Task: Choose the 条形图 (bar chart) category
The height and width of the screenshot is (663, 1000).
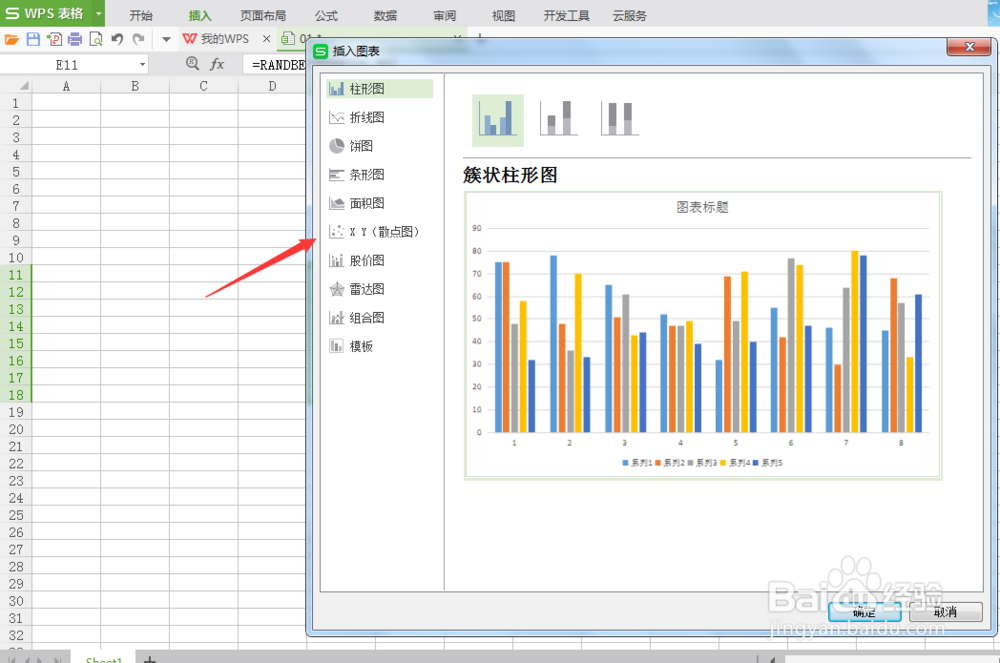Action: 365,174
